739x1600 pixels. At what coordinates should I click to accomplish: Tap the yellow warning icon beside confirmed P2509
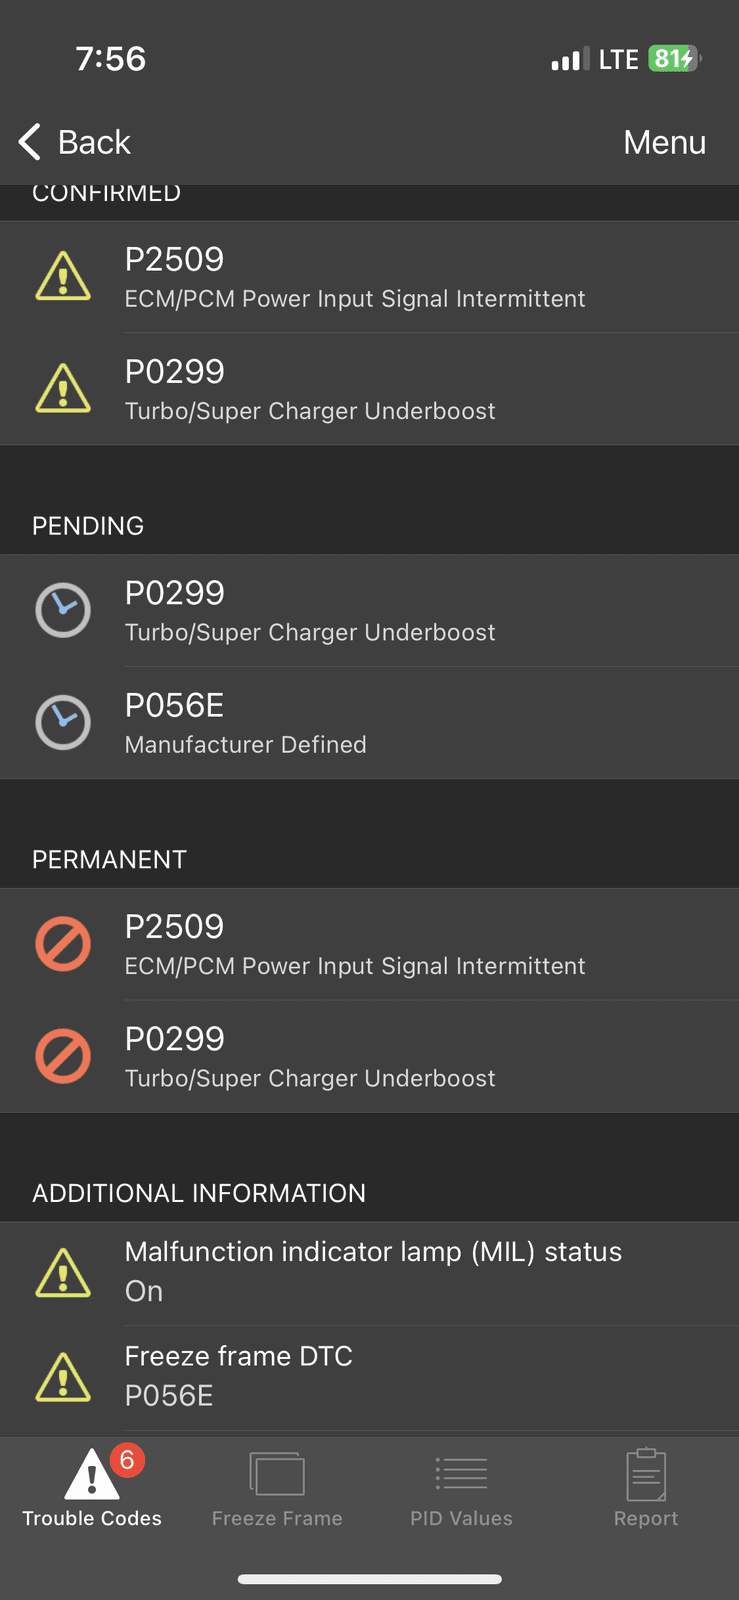point(63,276)
